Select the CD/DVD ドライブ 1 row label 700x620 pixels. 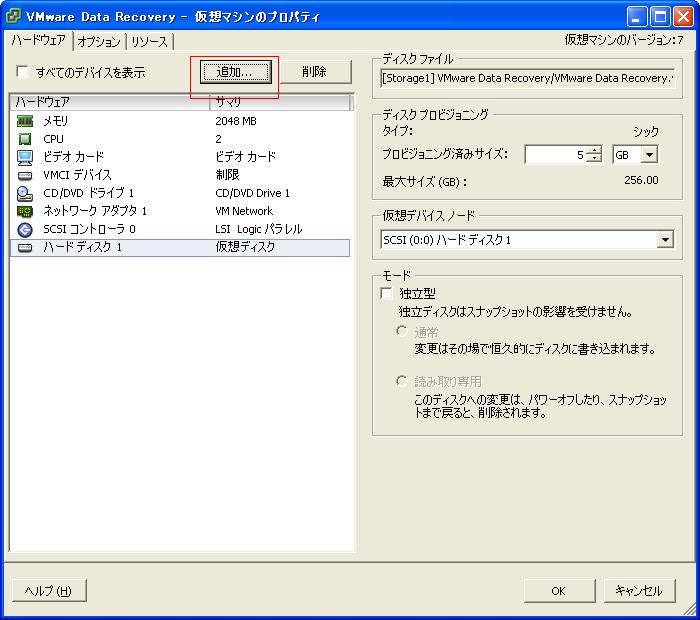tap(88, 193)
